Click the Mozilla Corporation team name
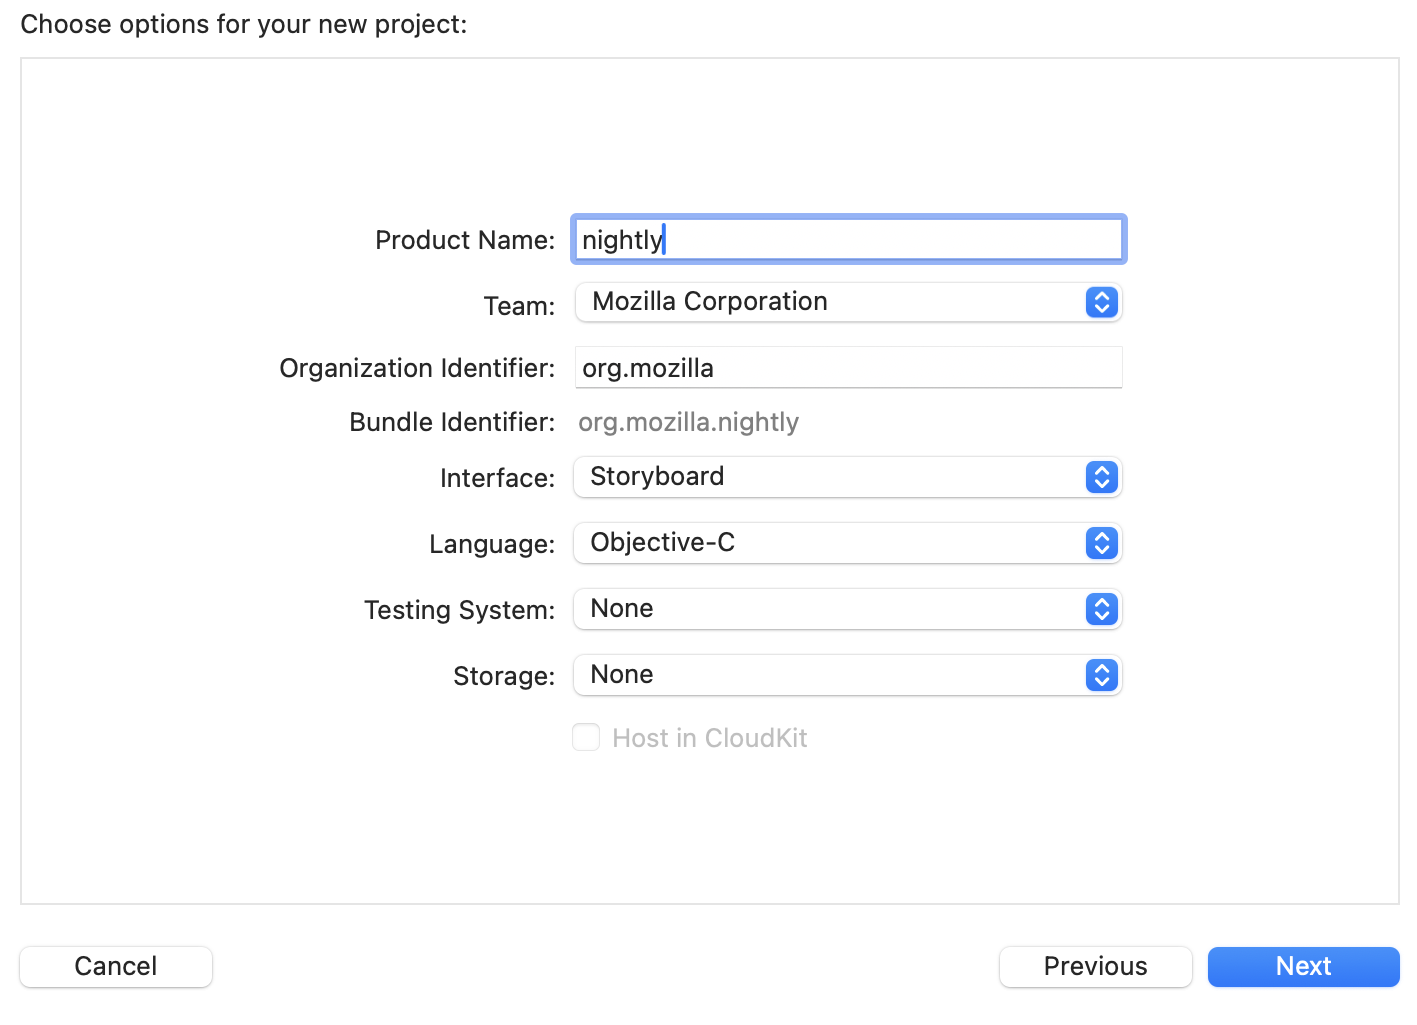This screenshot has height=1025, width=1417. pyautogui.click(x=710, y=301)
